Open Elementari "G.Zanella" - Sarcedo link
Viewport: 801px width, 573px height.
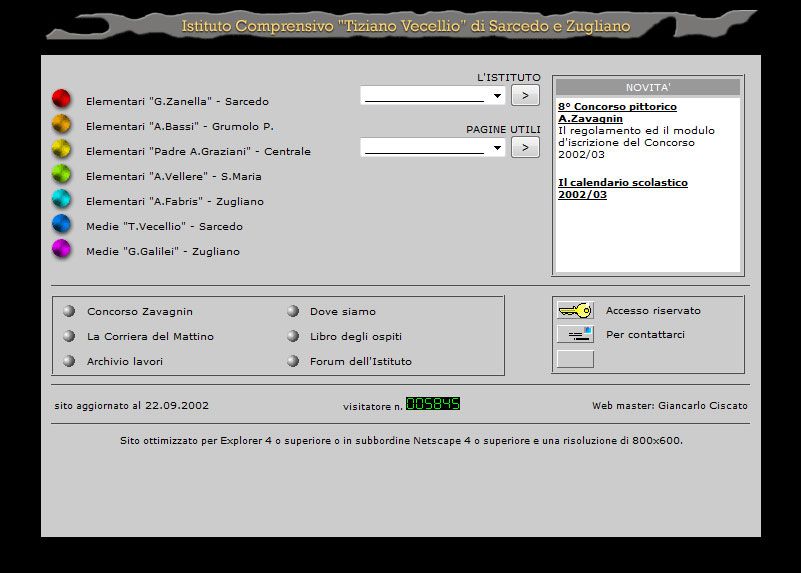coord(177,102)
